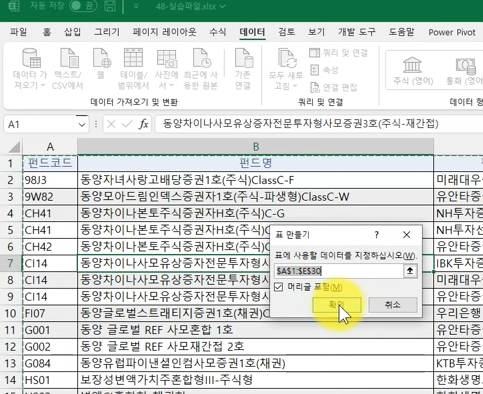Switch to the Page Layout (페이지 레이아웃) tab
Screen dimensions: 483x394
tap(164, 32)
